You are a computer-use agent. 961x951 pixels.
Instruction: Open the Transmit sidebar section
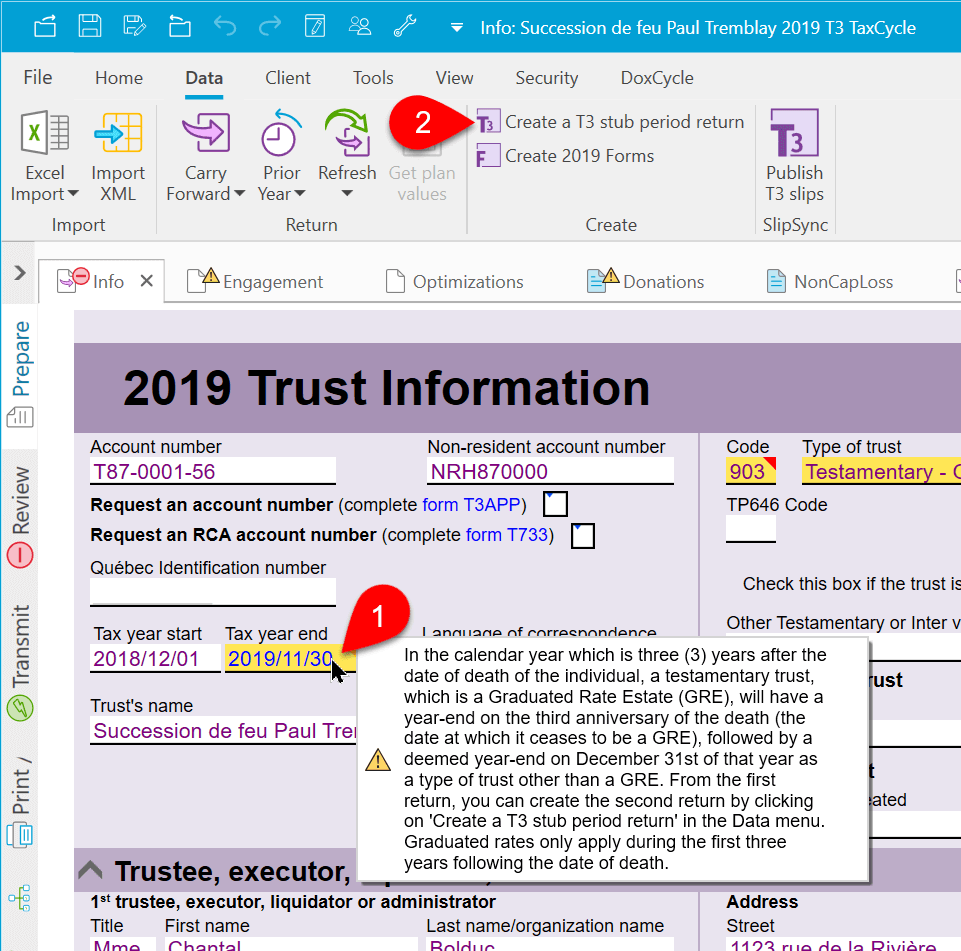20,662
